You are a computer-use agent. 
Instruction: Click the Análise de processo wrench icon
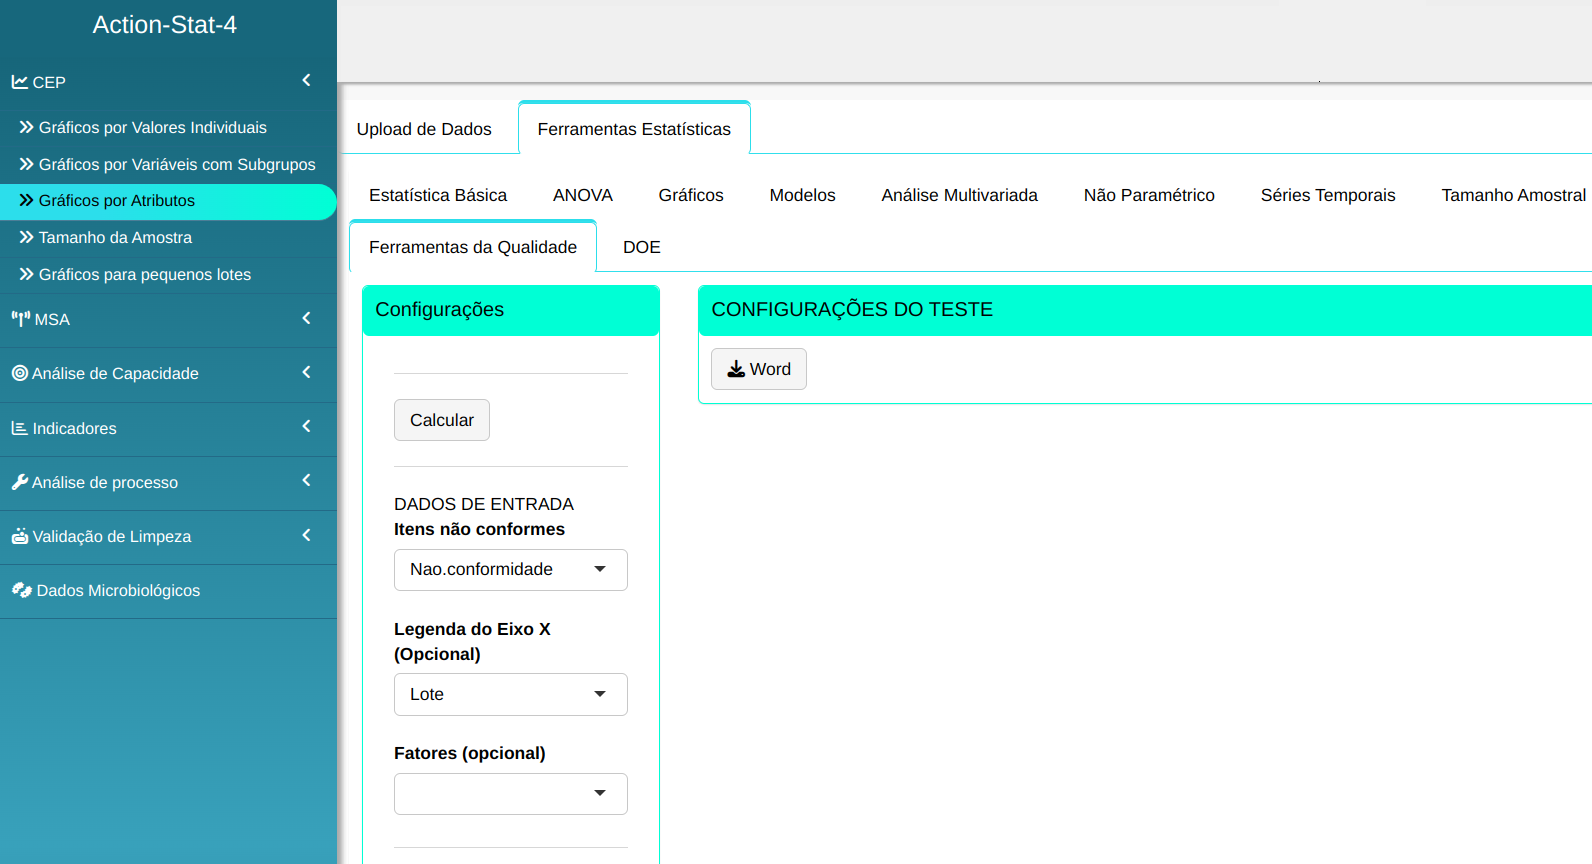click(19, 482)
